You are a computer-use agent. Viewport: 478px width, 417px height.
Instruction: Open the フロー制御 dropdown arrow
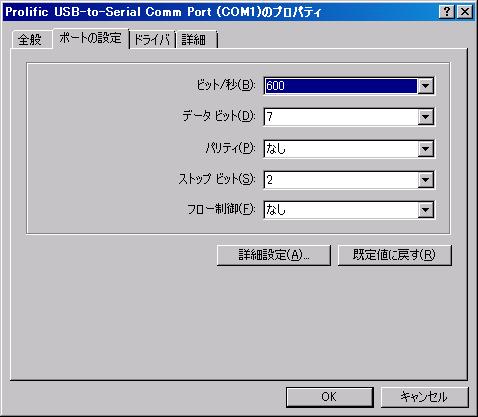point(425,210)
